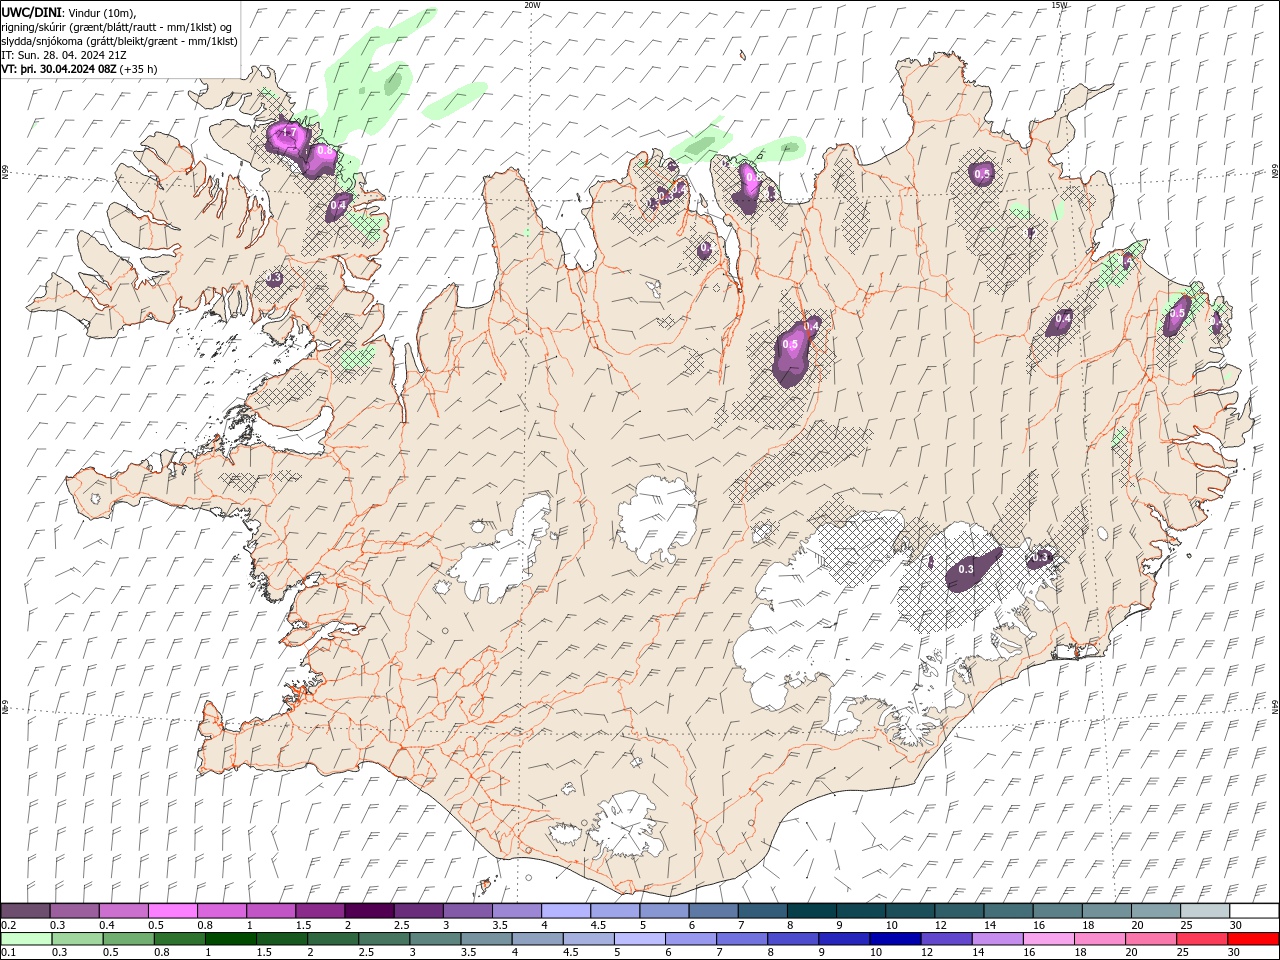Click the '1.7' snowfall value label

[x=289, y=132]
